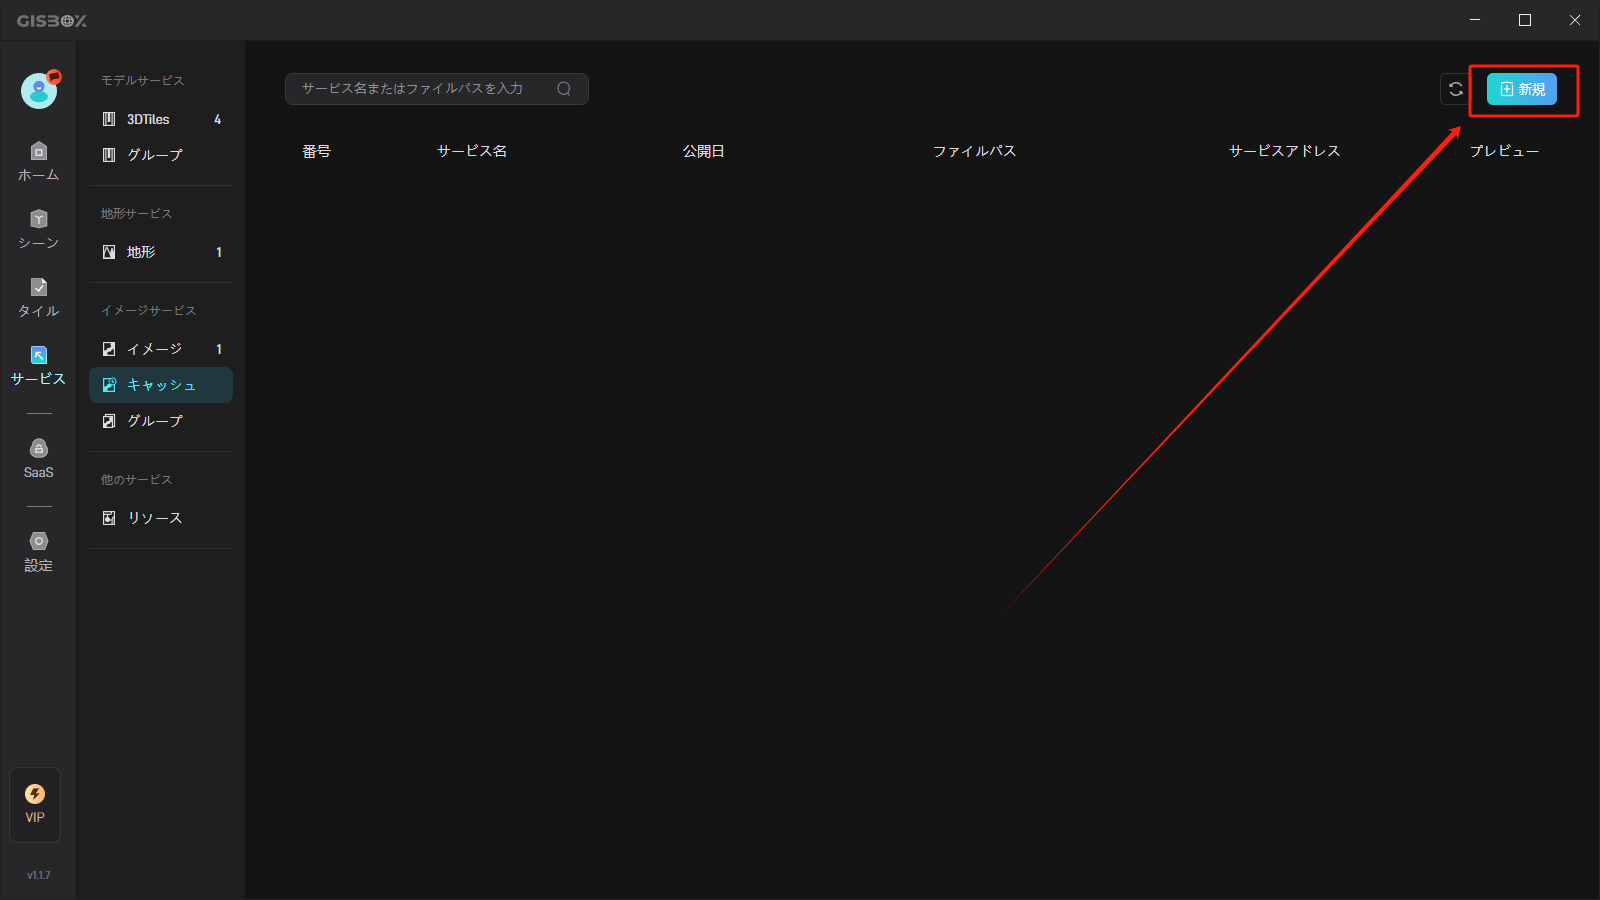1600x900 pixels.
Task: Click the 3DTiles item icon
Action: click(x=109, y=119)
